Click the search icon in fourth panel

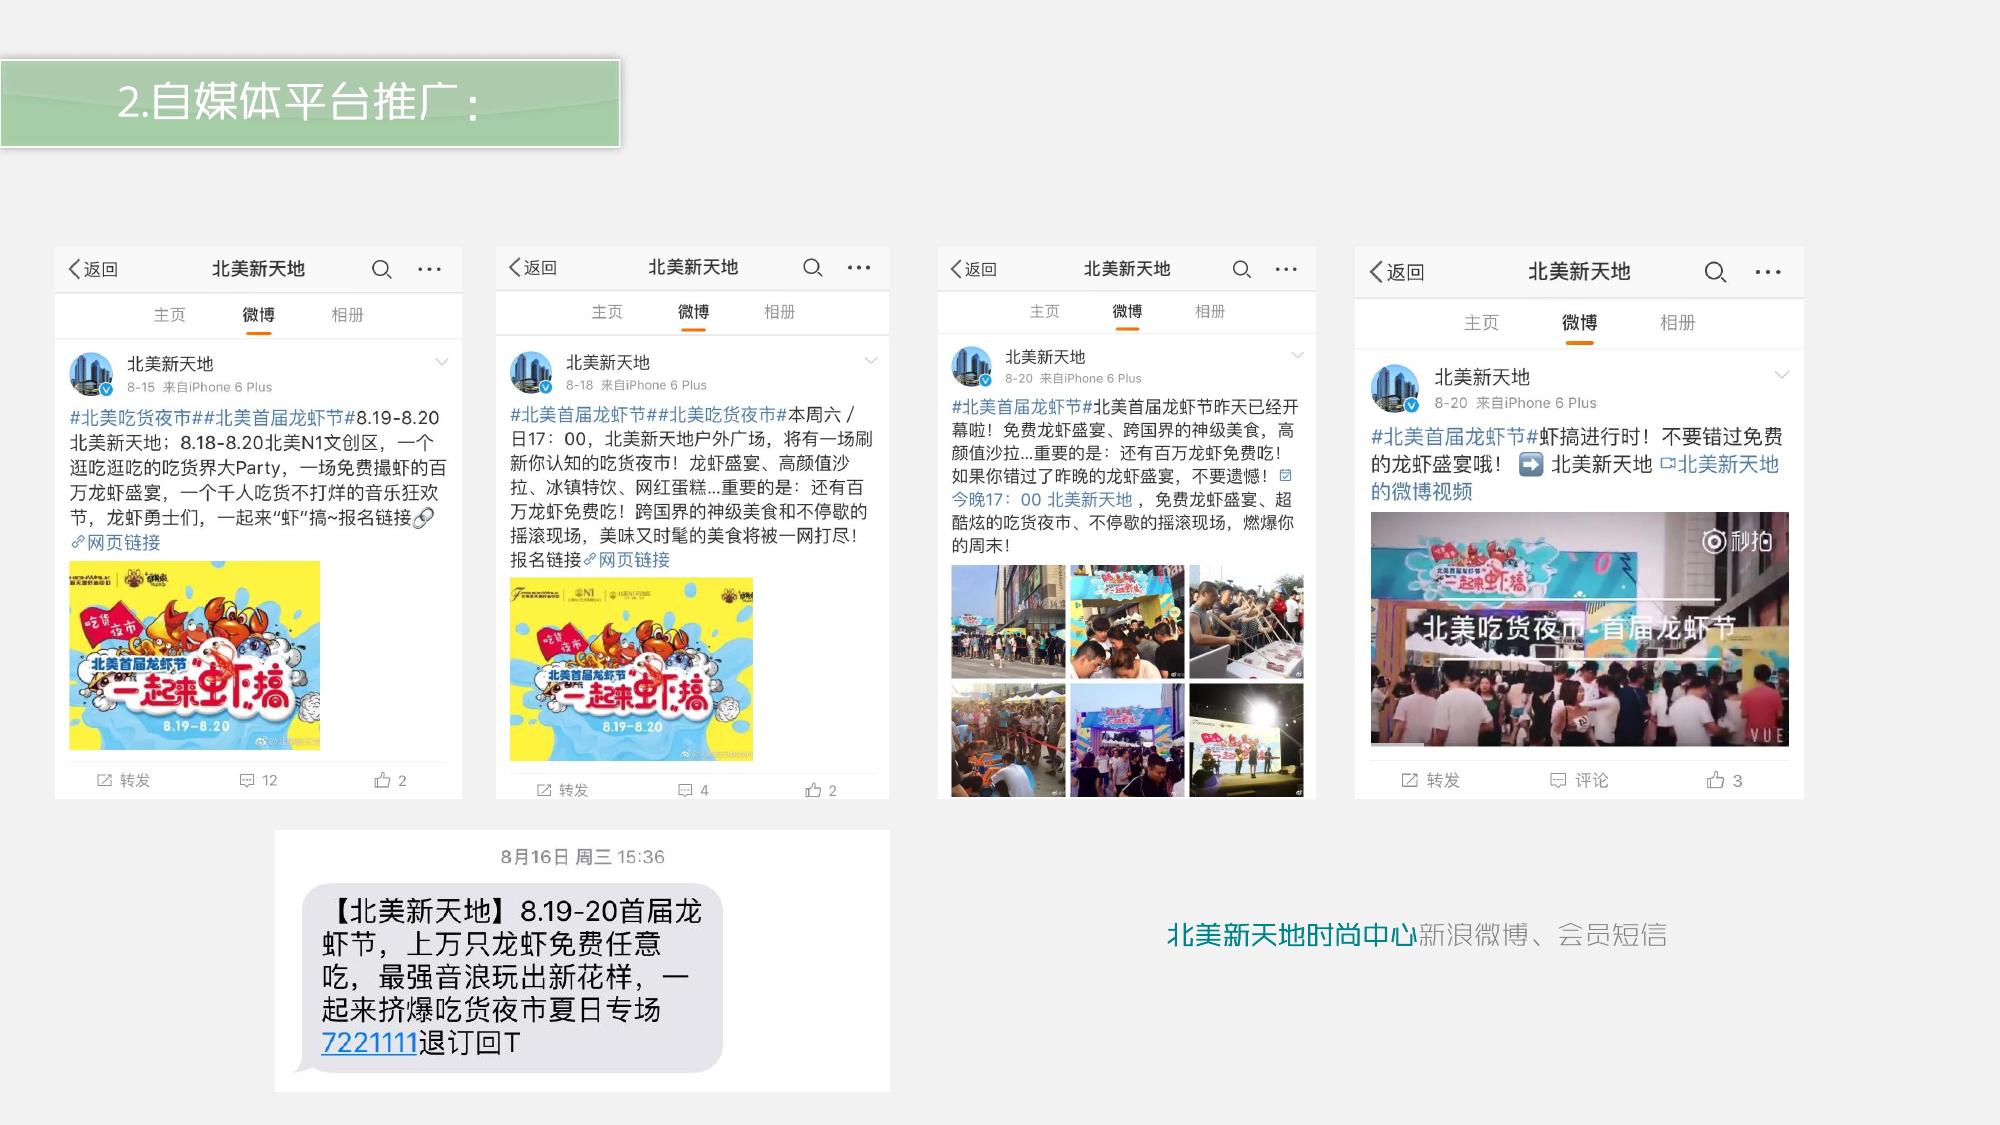pyautogui.click(x=1715, y=272)
